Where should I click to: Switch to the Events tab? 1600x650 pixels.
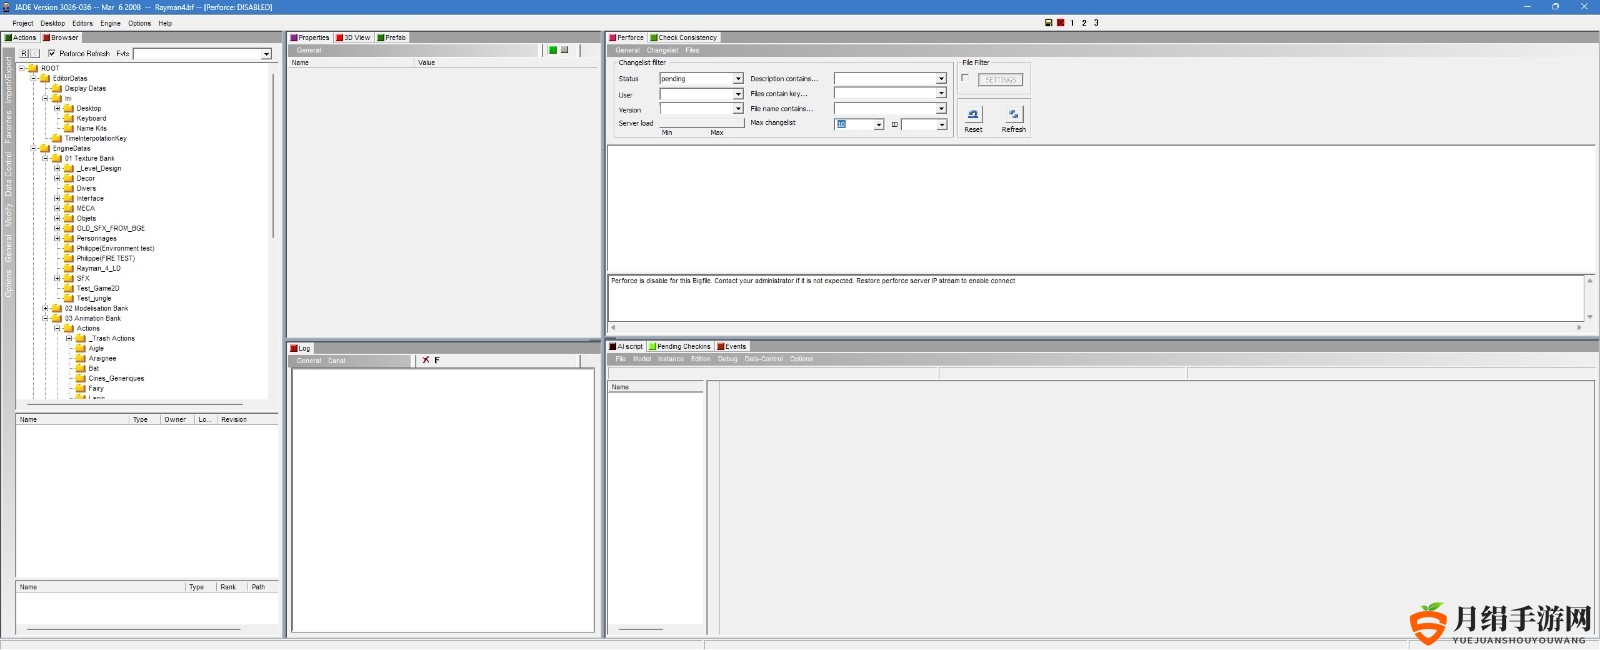pos(732,346)
